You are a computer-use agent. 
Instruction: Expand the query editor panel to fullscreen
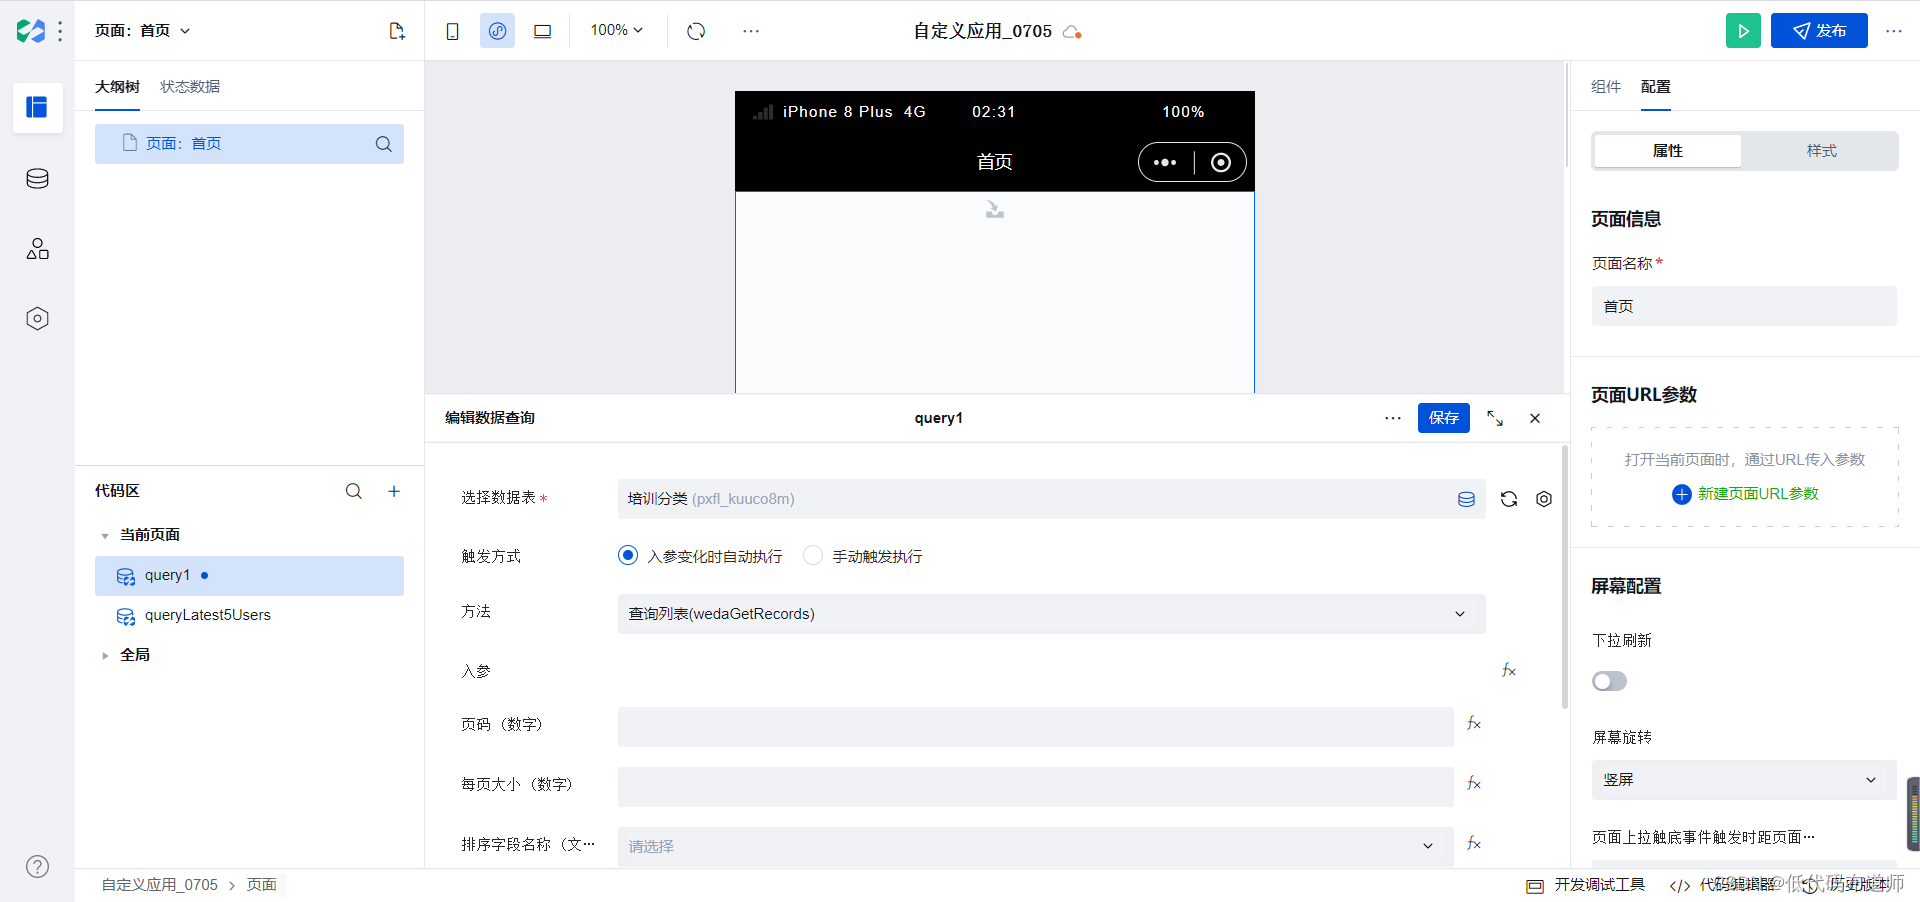click(1495, 418)
